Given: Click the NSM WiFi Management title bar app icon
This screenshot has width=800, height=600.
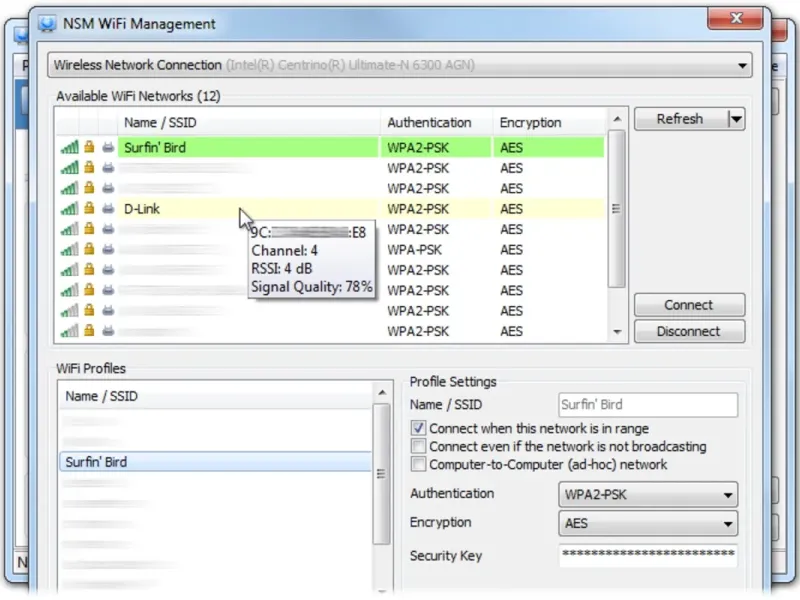Looking at the screenshot, I should 47,23.
